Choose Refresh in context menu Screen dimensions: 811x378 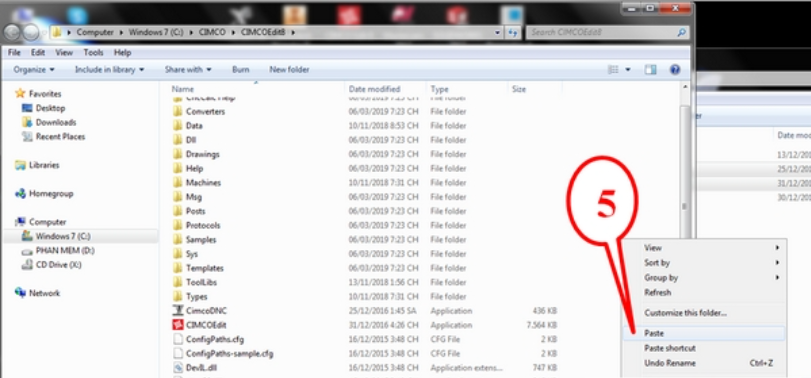(705, 293)
